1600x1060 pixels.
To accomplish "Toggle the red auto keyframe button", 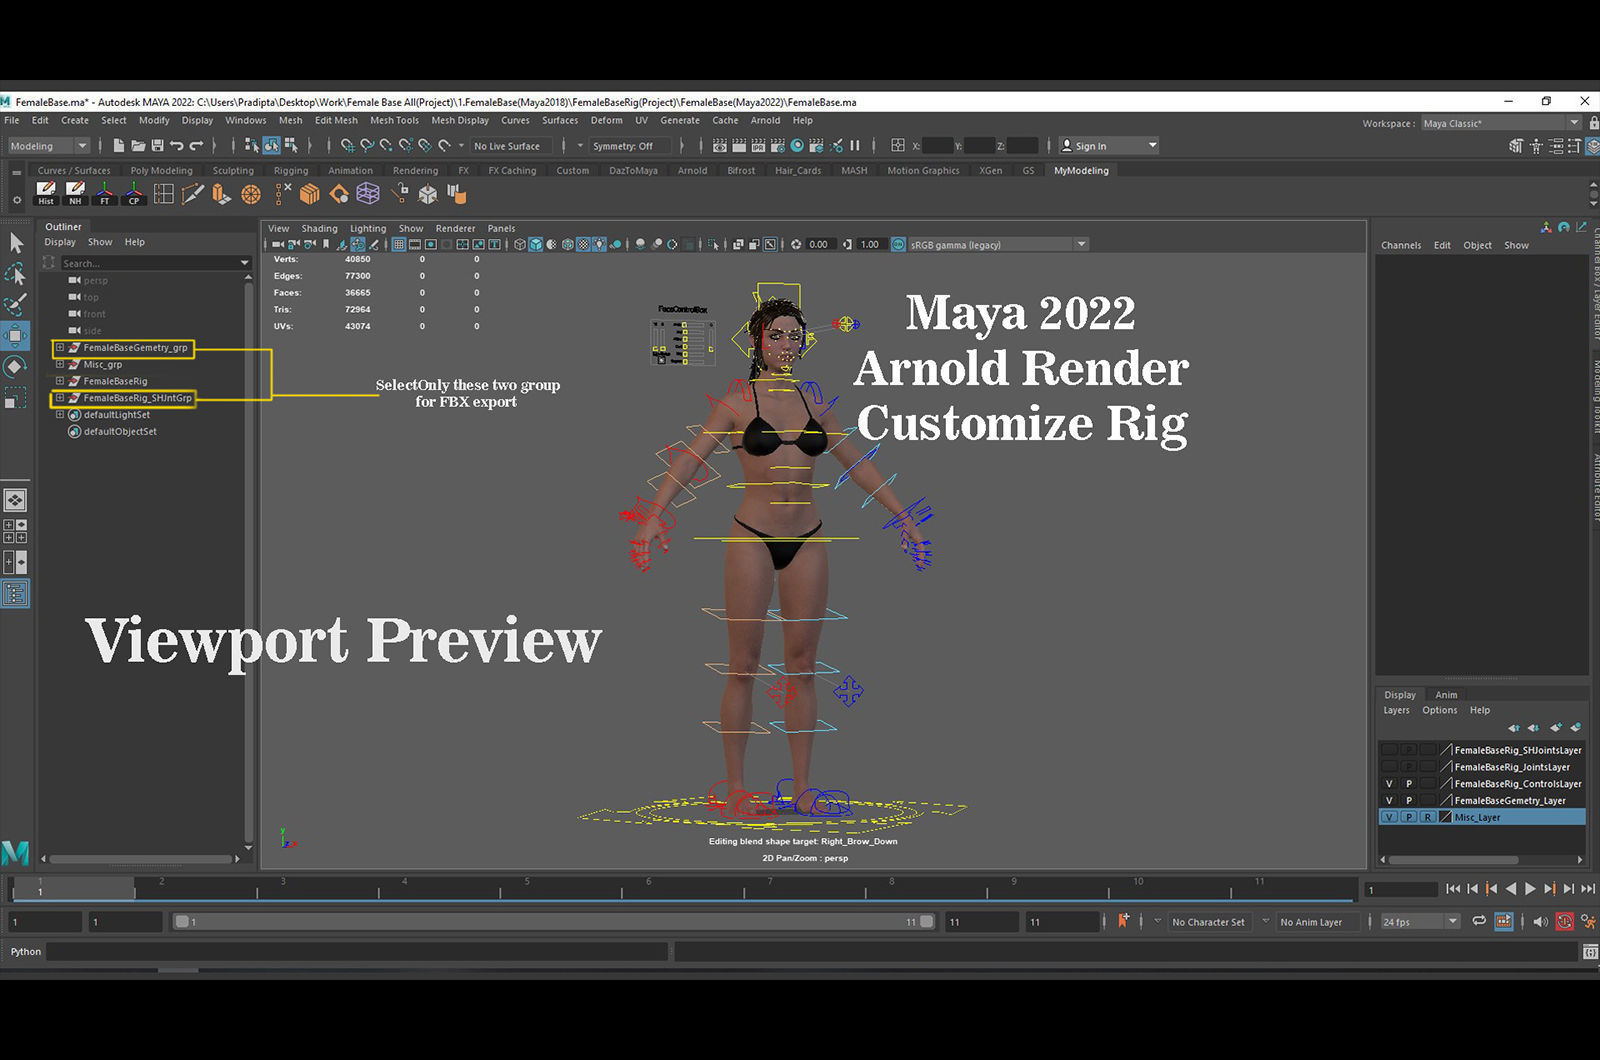I will pyautogui.click(x=1565, y=922).
